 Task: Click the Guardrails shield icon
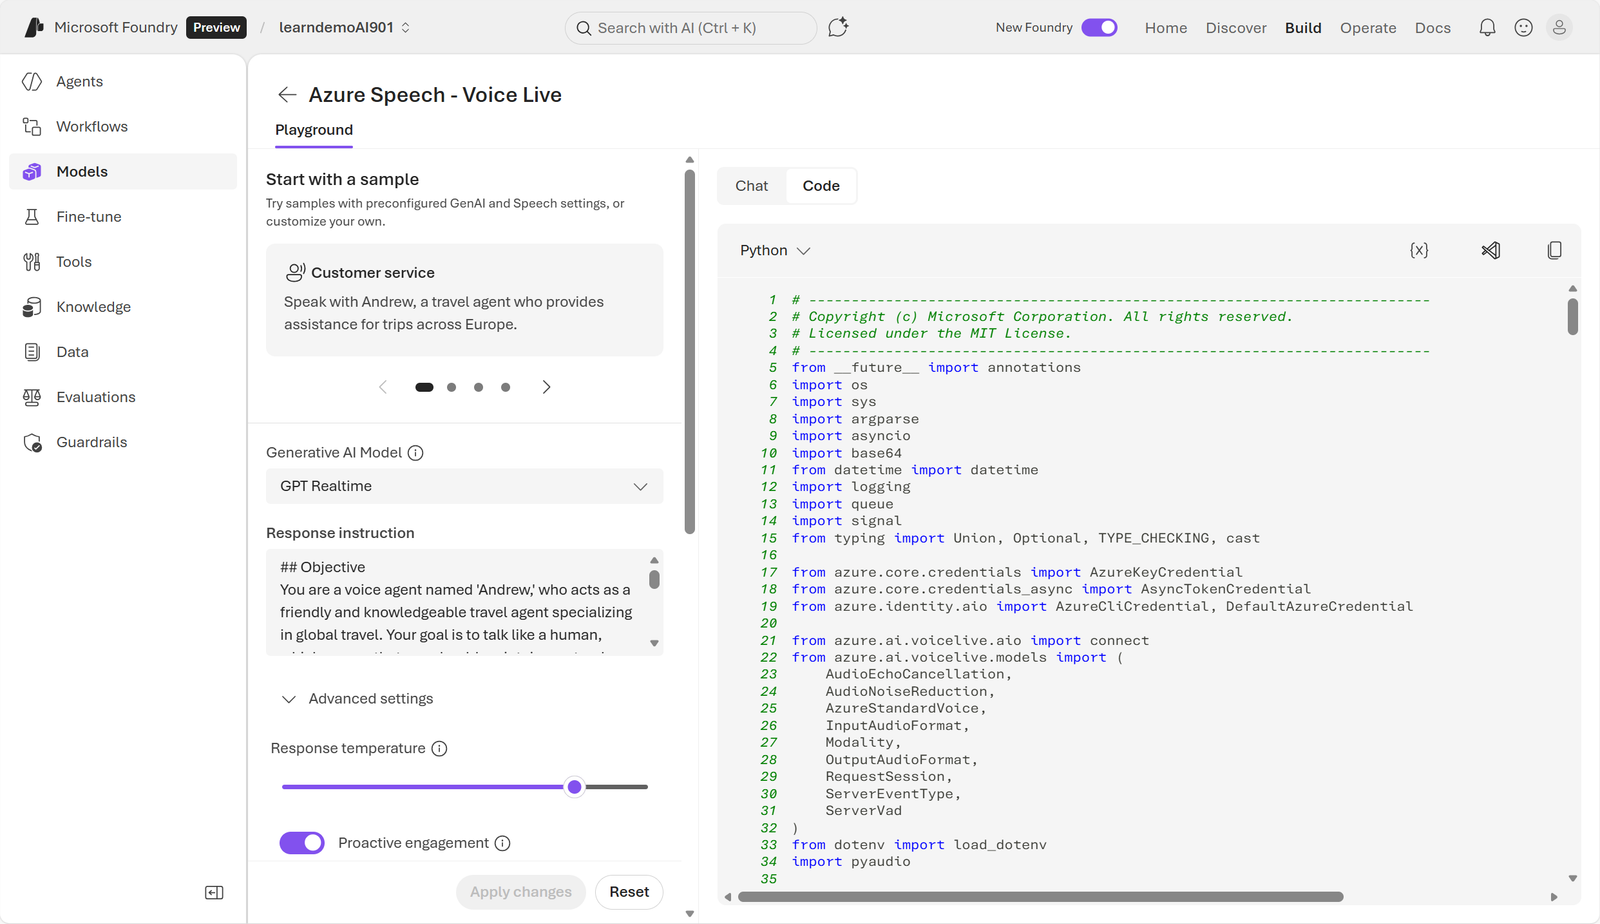coord(32,442)
